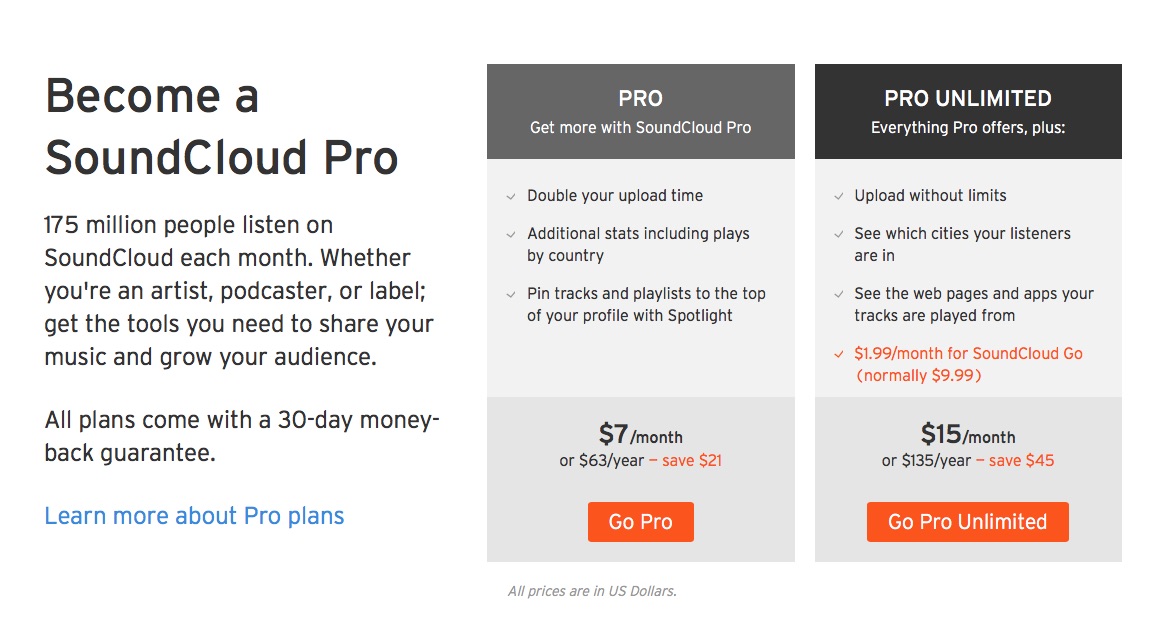1172x631 pixels.
Task: Click the checkmark beside "See the web pages" feature
Action: pos(839,295)
